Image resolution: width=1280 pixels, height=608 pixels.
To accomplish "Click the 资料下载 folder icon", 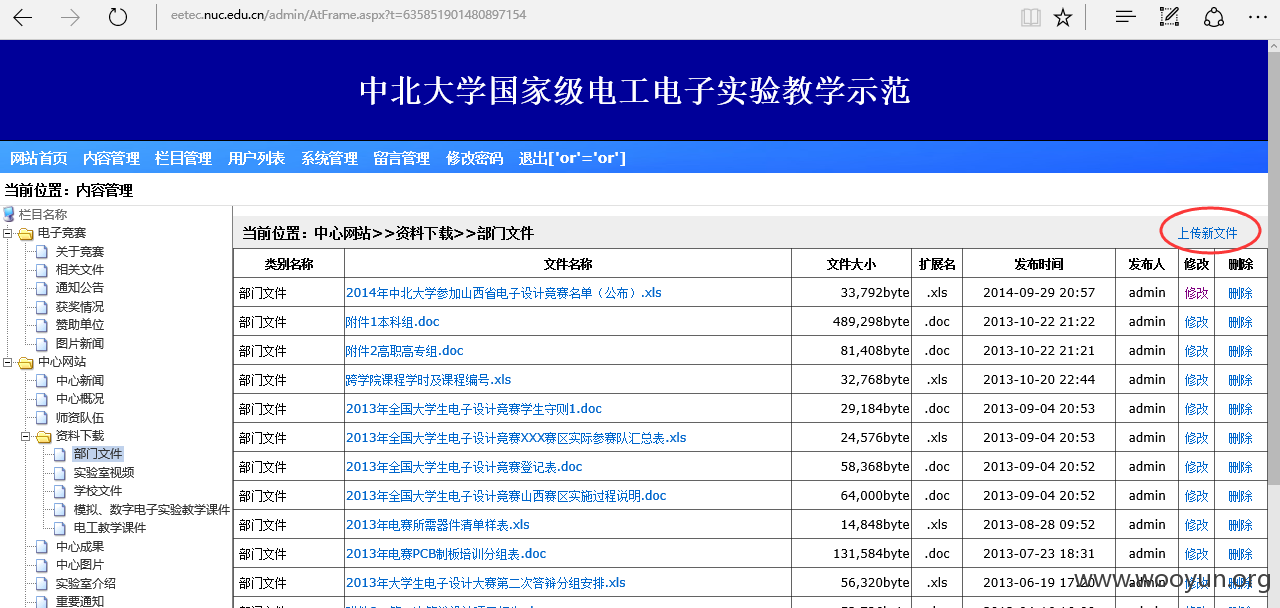I will pyautogui.click(x=43, y=436).
